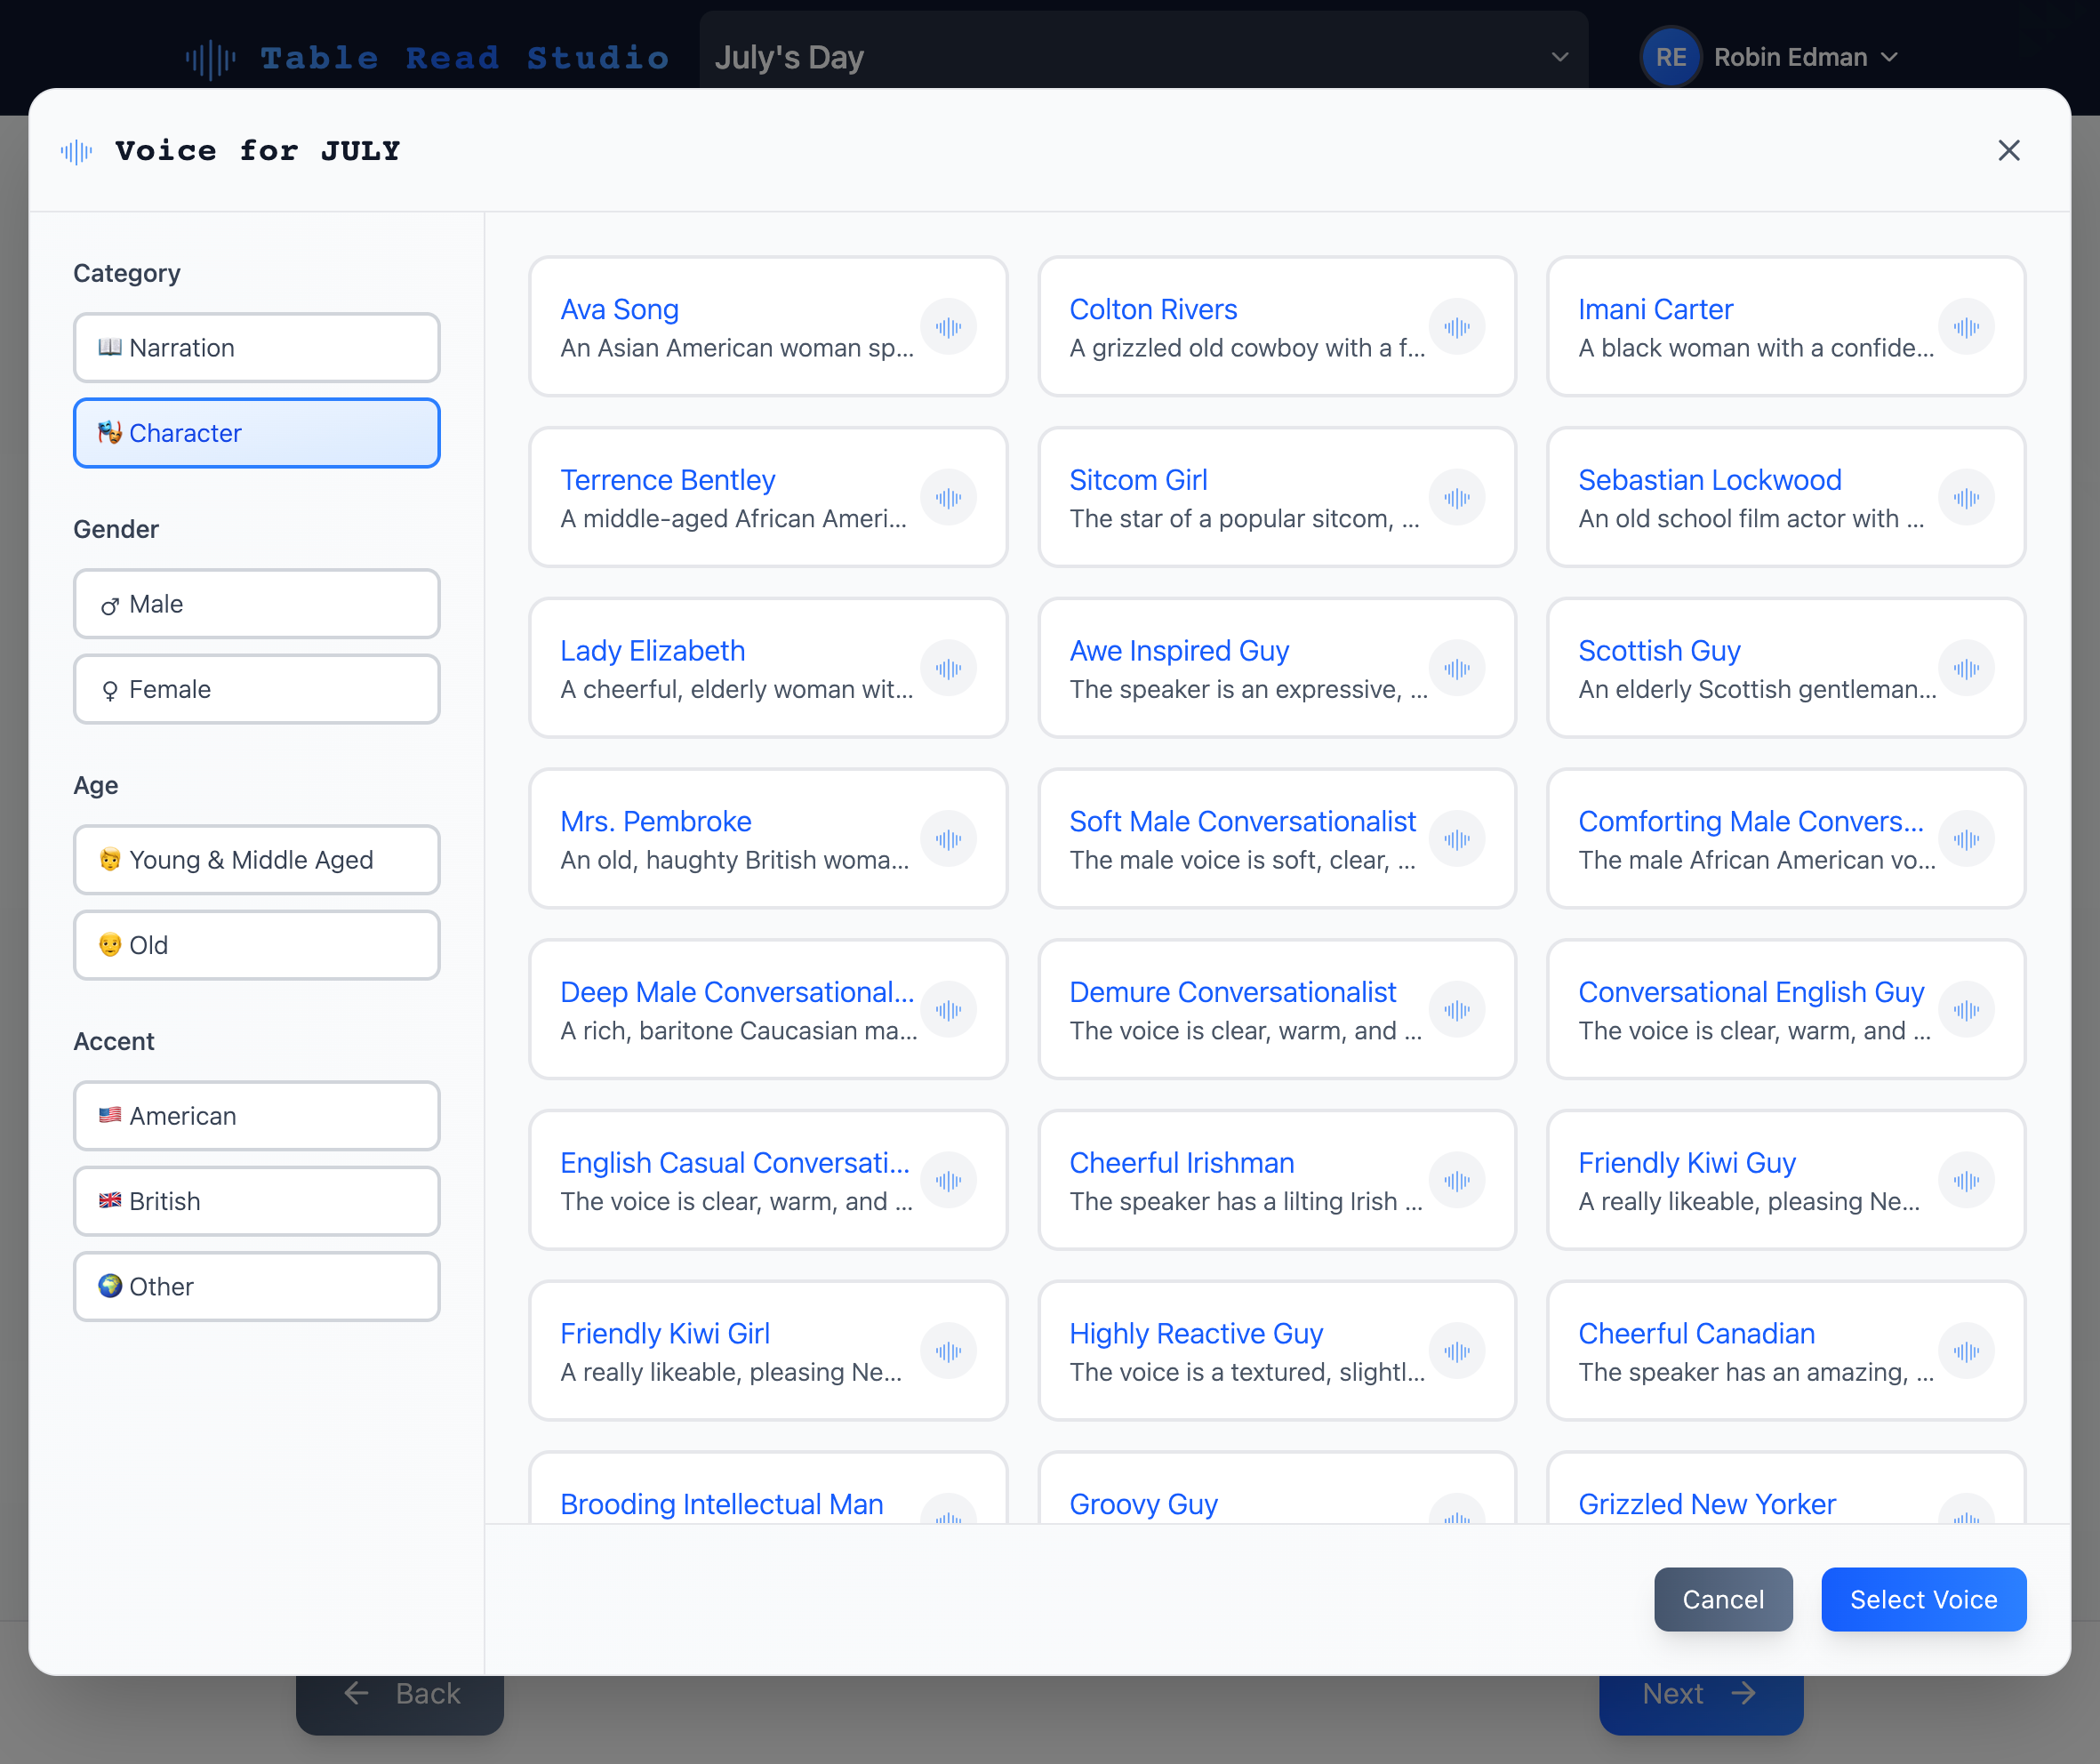Select the Character category tab

tap(256, 433)
